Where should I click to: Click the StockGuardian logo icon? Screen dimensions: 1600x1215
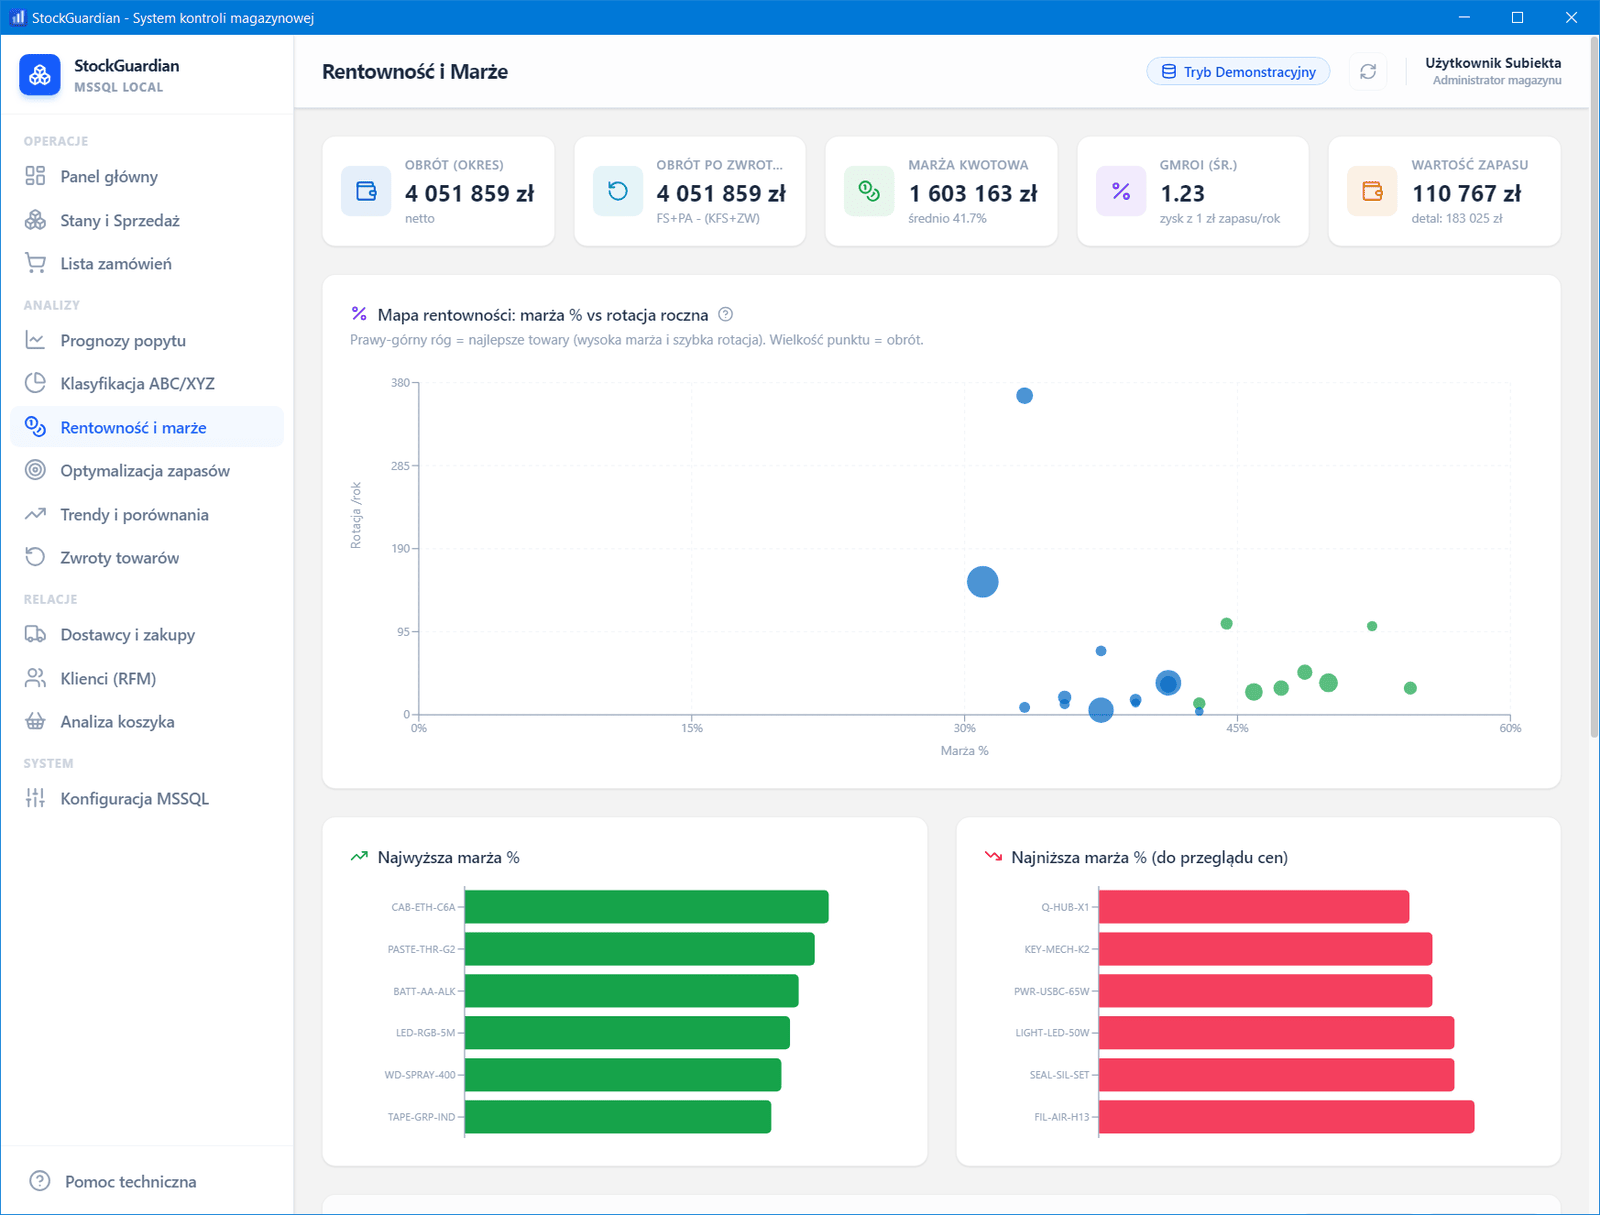click(40, 75)
